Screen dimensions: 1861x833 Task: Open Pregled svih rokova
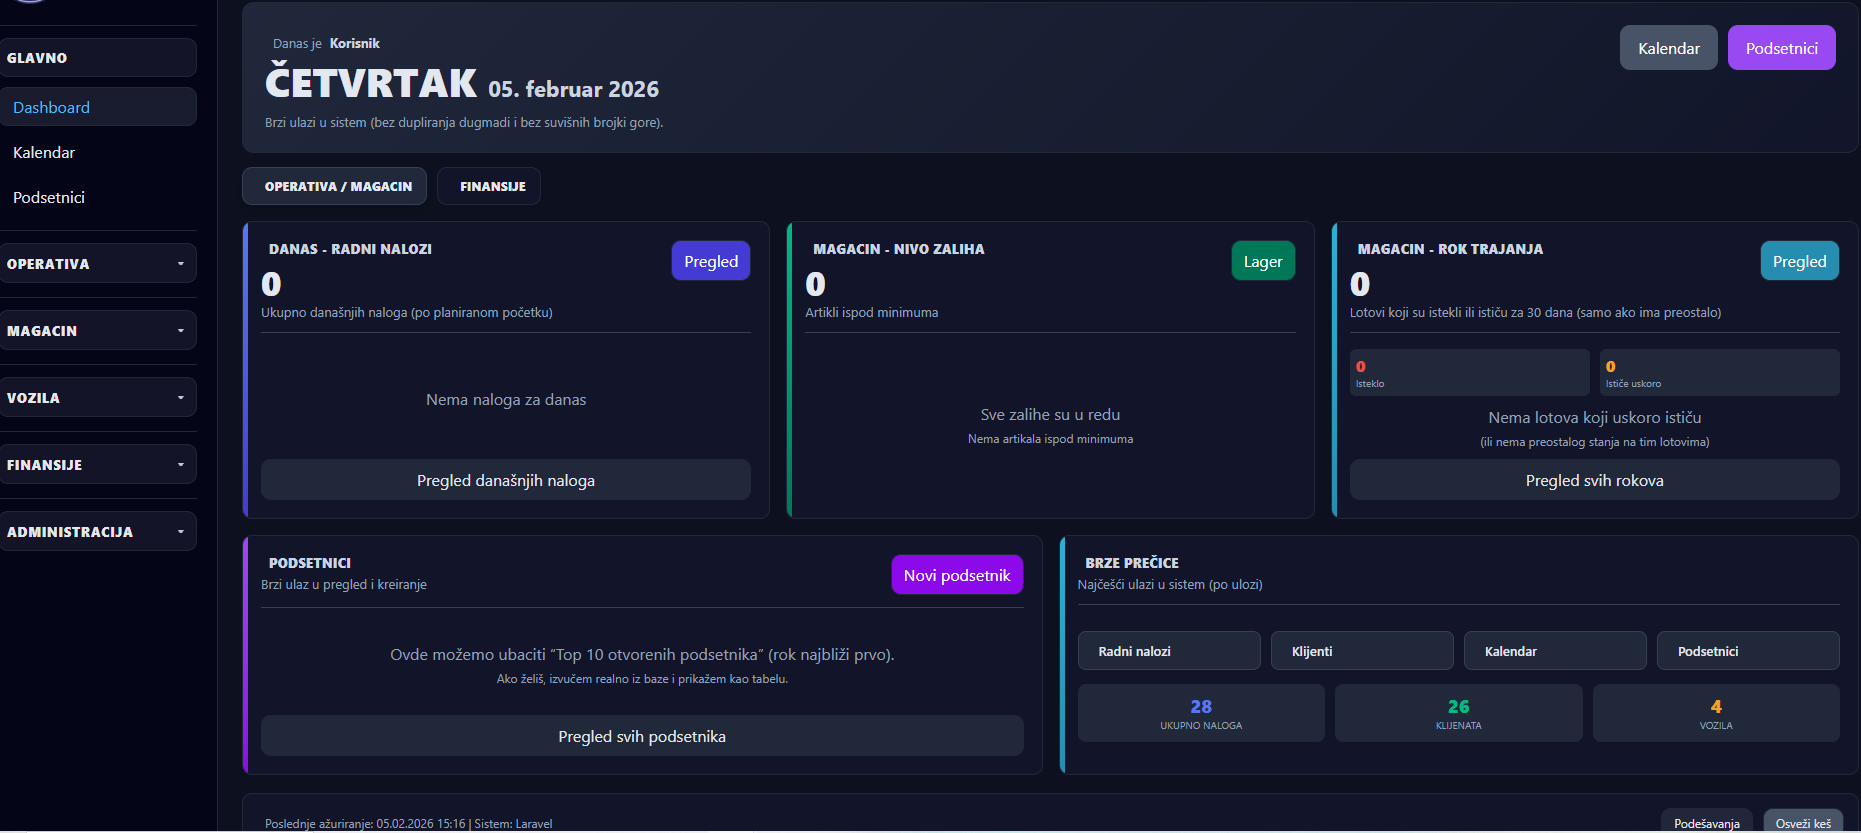click(x=1594, y=480)
